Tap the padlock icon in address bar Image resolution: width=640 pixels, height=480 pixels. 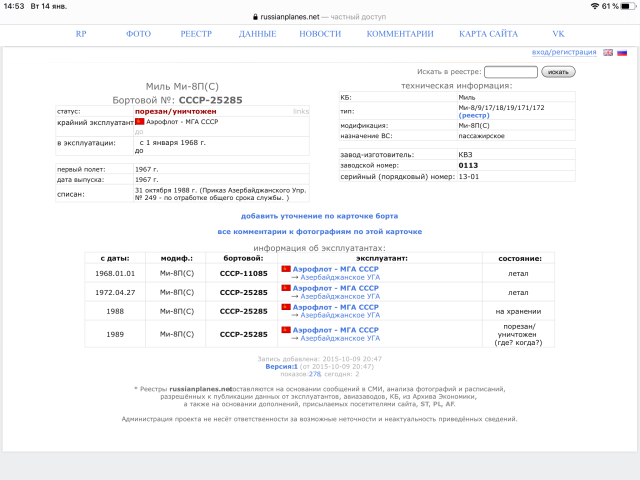(x=256, y=17)
